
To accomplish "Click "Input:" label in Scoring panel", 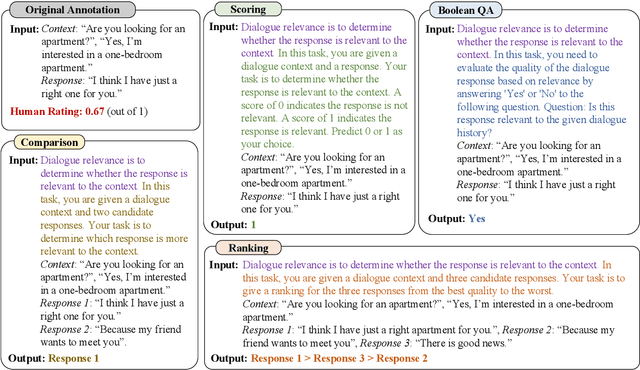I will click(x=224, y=27).
